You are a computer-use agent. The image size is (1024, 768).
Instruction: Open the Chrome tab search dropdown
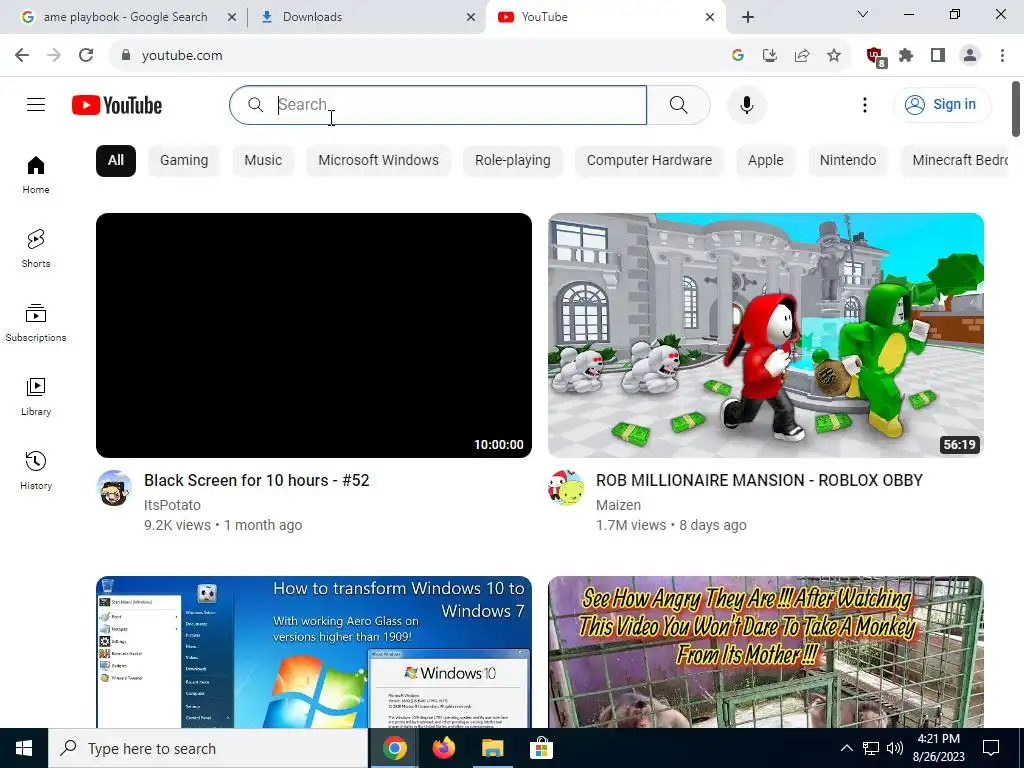pyautogui.click(x=863, y=14)
